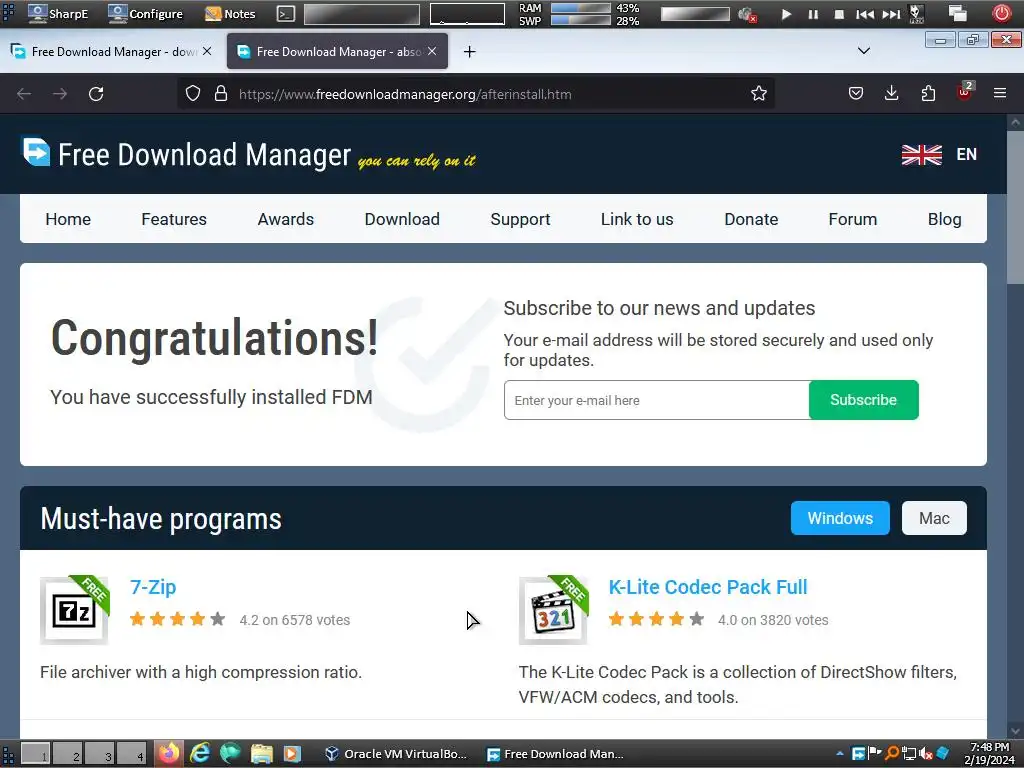Click the red power shutdown icon

click(x=1002, y=13)
